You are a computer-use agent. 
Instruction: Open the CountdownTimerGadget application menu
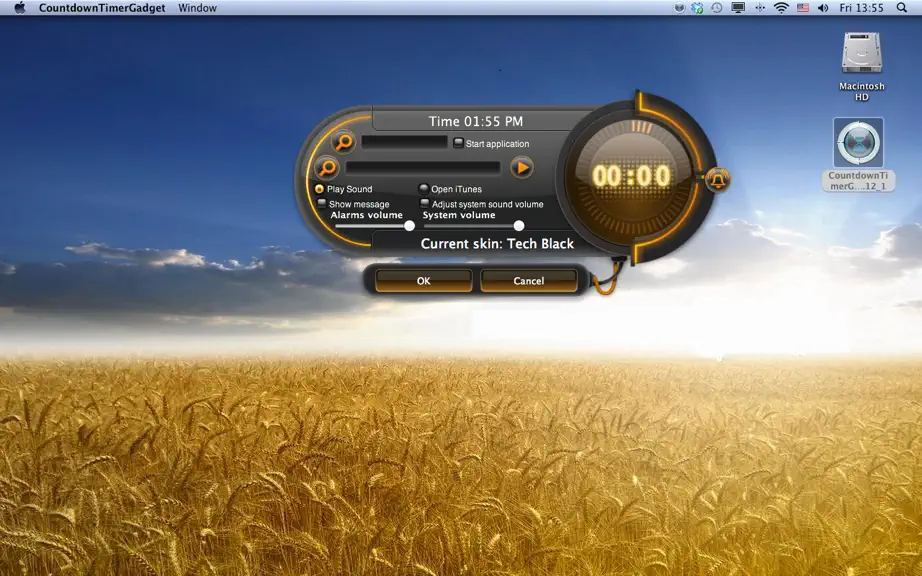point(102,8)
